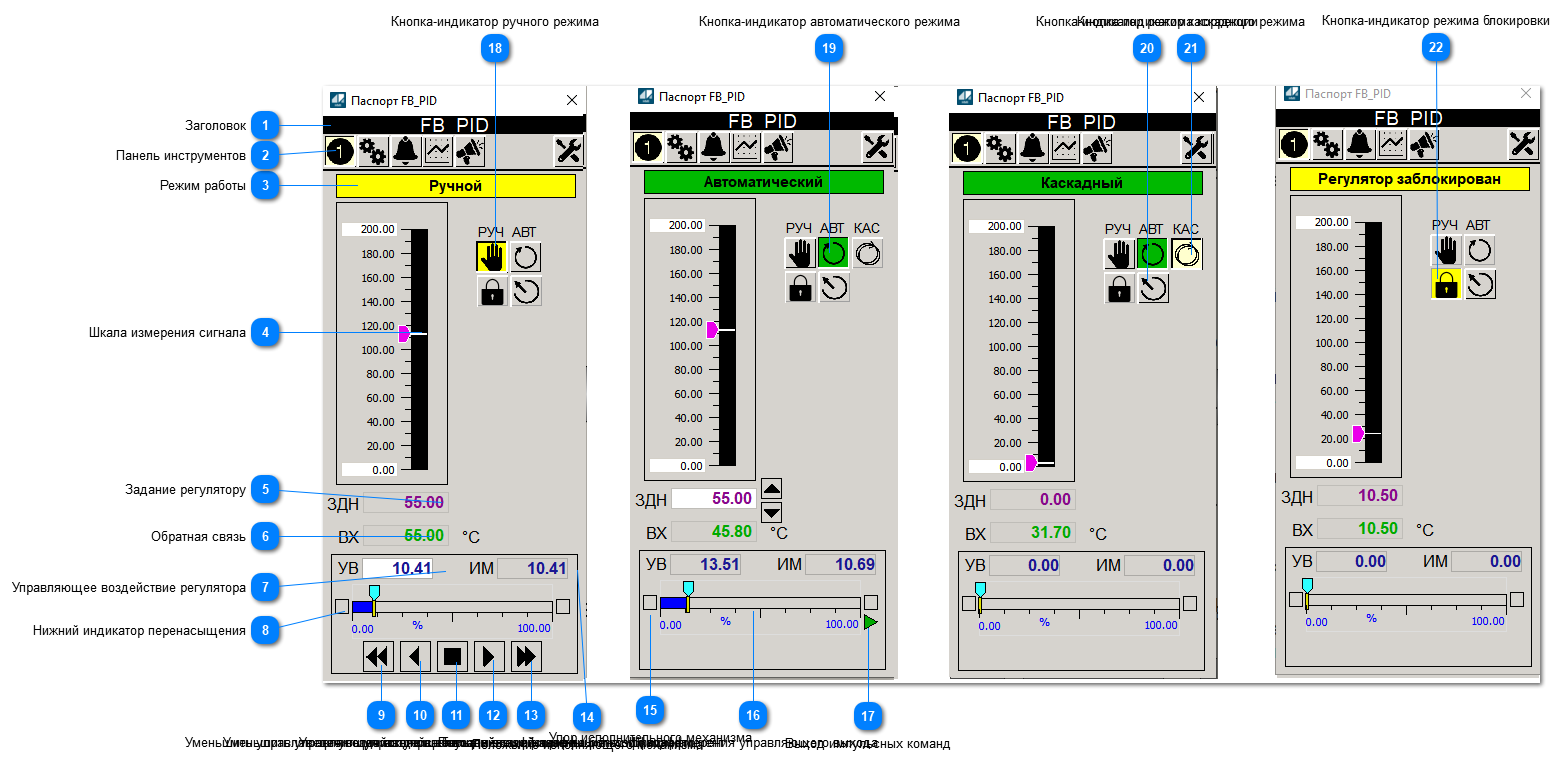Click the wrench icon in the Каскадный window
Screen dimensions: 1566x768
[1196, 148]
